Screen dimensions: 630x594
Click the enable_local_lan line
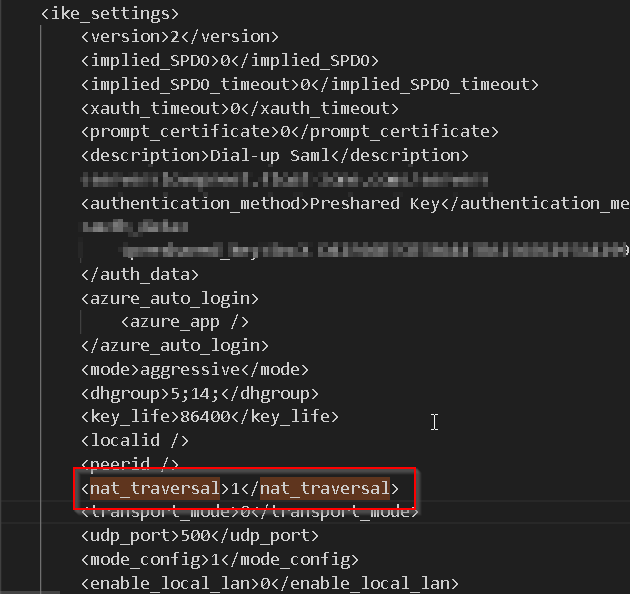click(270, 583)
